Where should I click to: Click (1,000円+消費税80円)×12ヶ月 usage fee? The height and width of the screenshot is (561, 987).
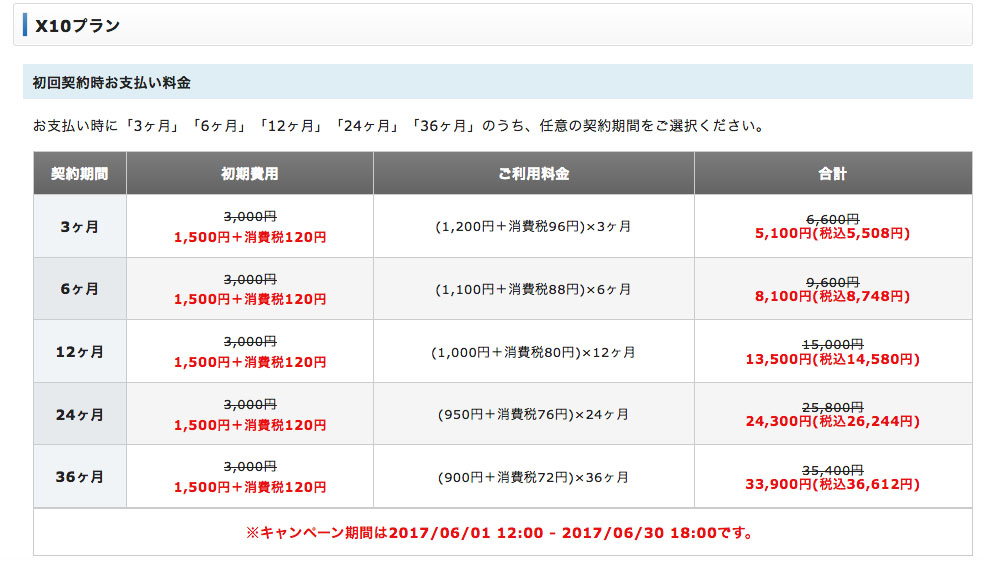(x=533, y=352)
